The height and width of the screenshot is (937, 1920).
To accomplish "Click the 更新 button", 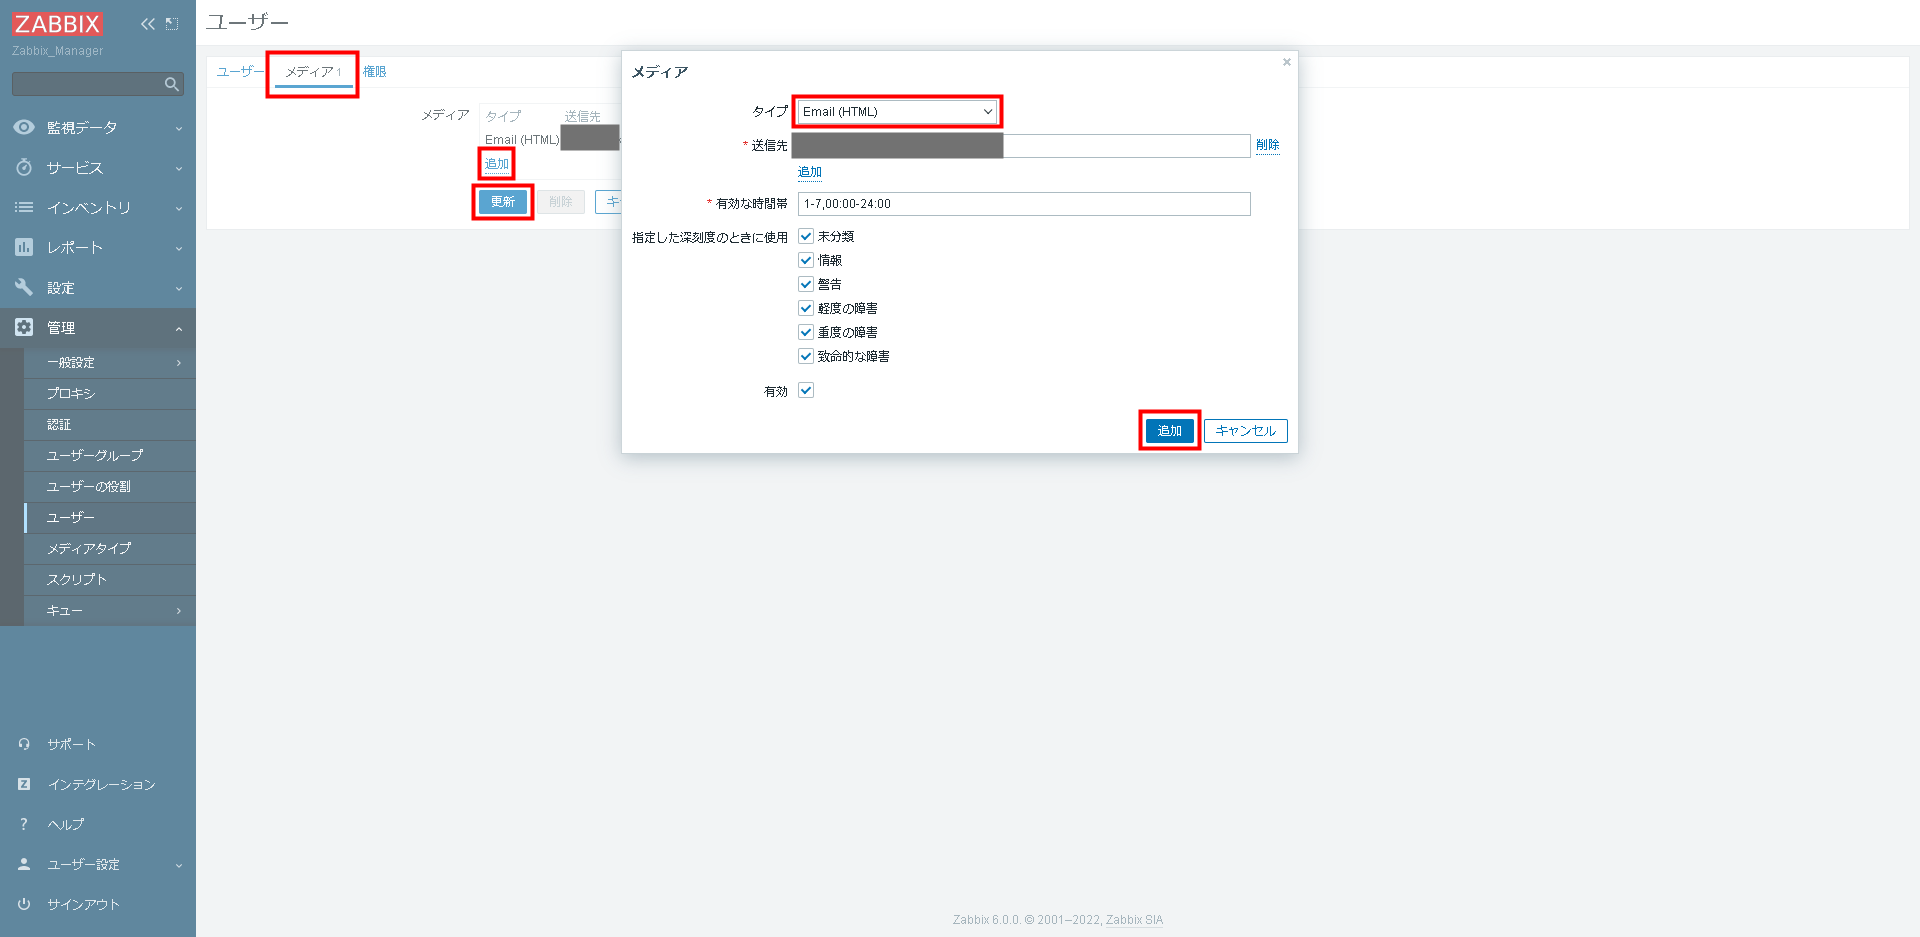I will tap(503, 202).
